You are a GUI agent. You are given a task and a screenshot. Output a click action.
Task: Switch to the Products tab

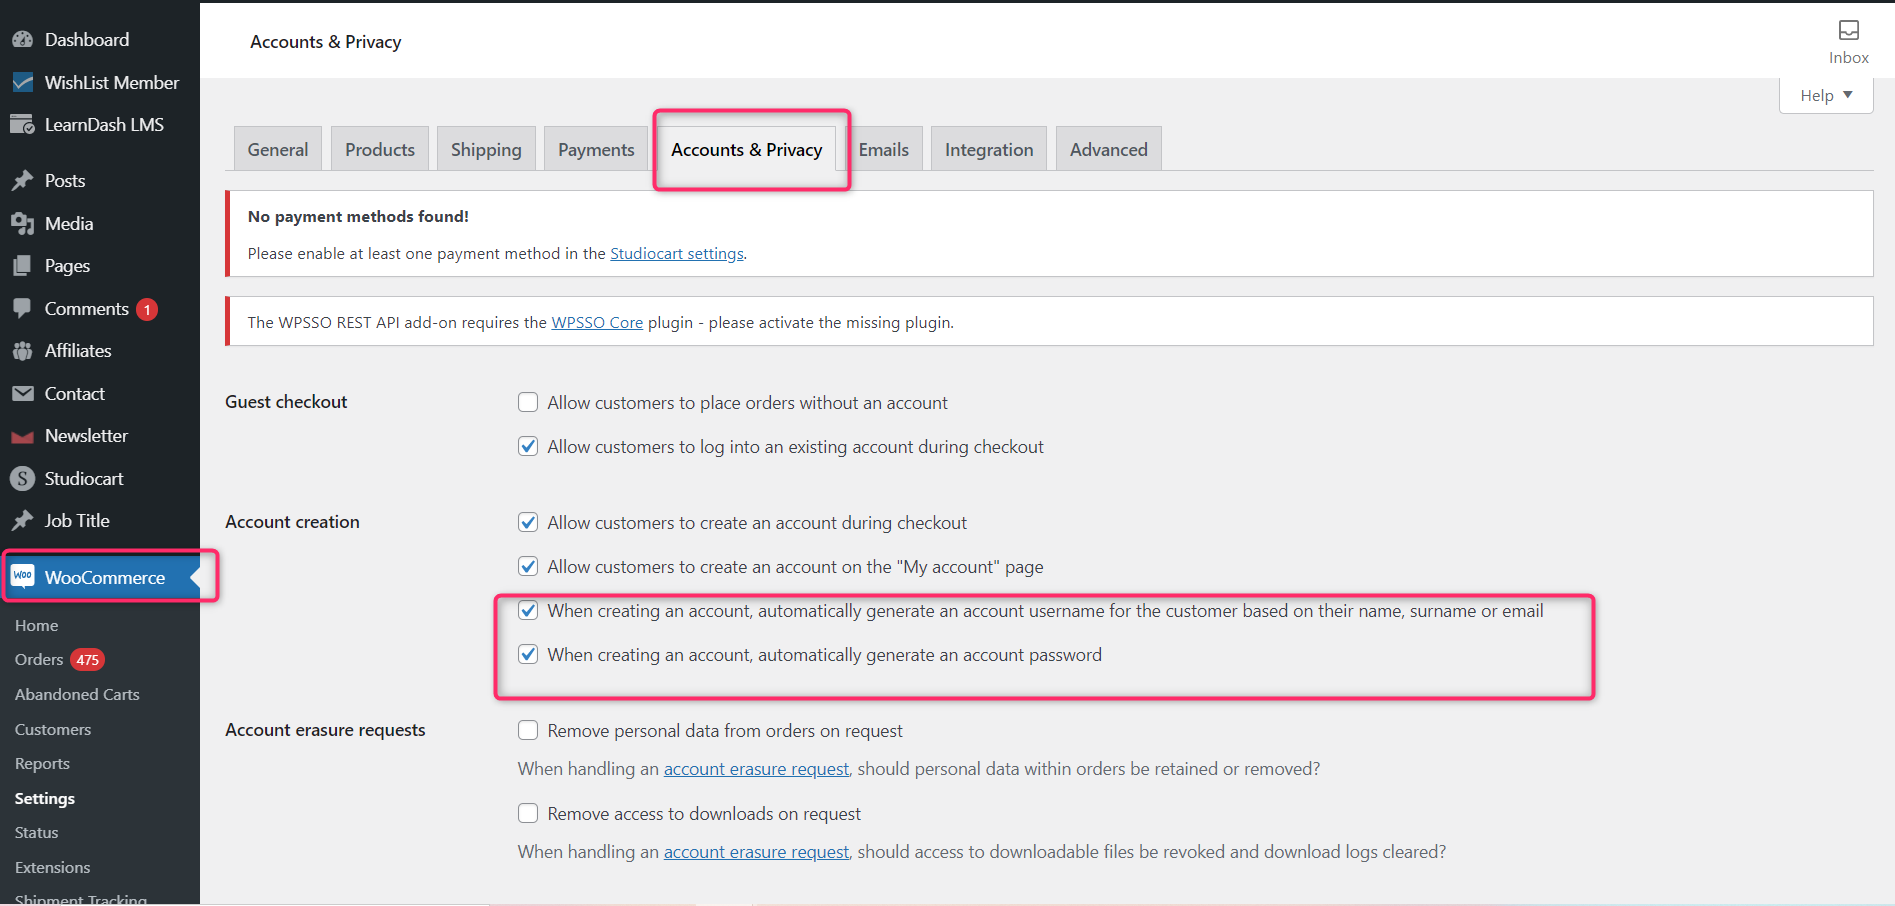(x=380, y=149)
